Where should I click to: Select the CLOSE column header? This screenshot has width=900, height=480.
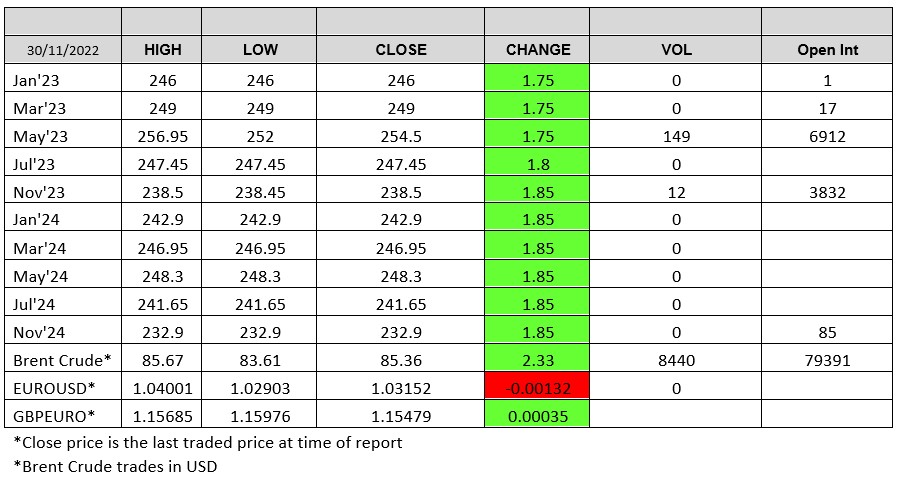[400, 49]
